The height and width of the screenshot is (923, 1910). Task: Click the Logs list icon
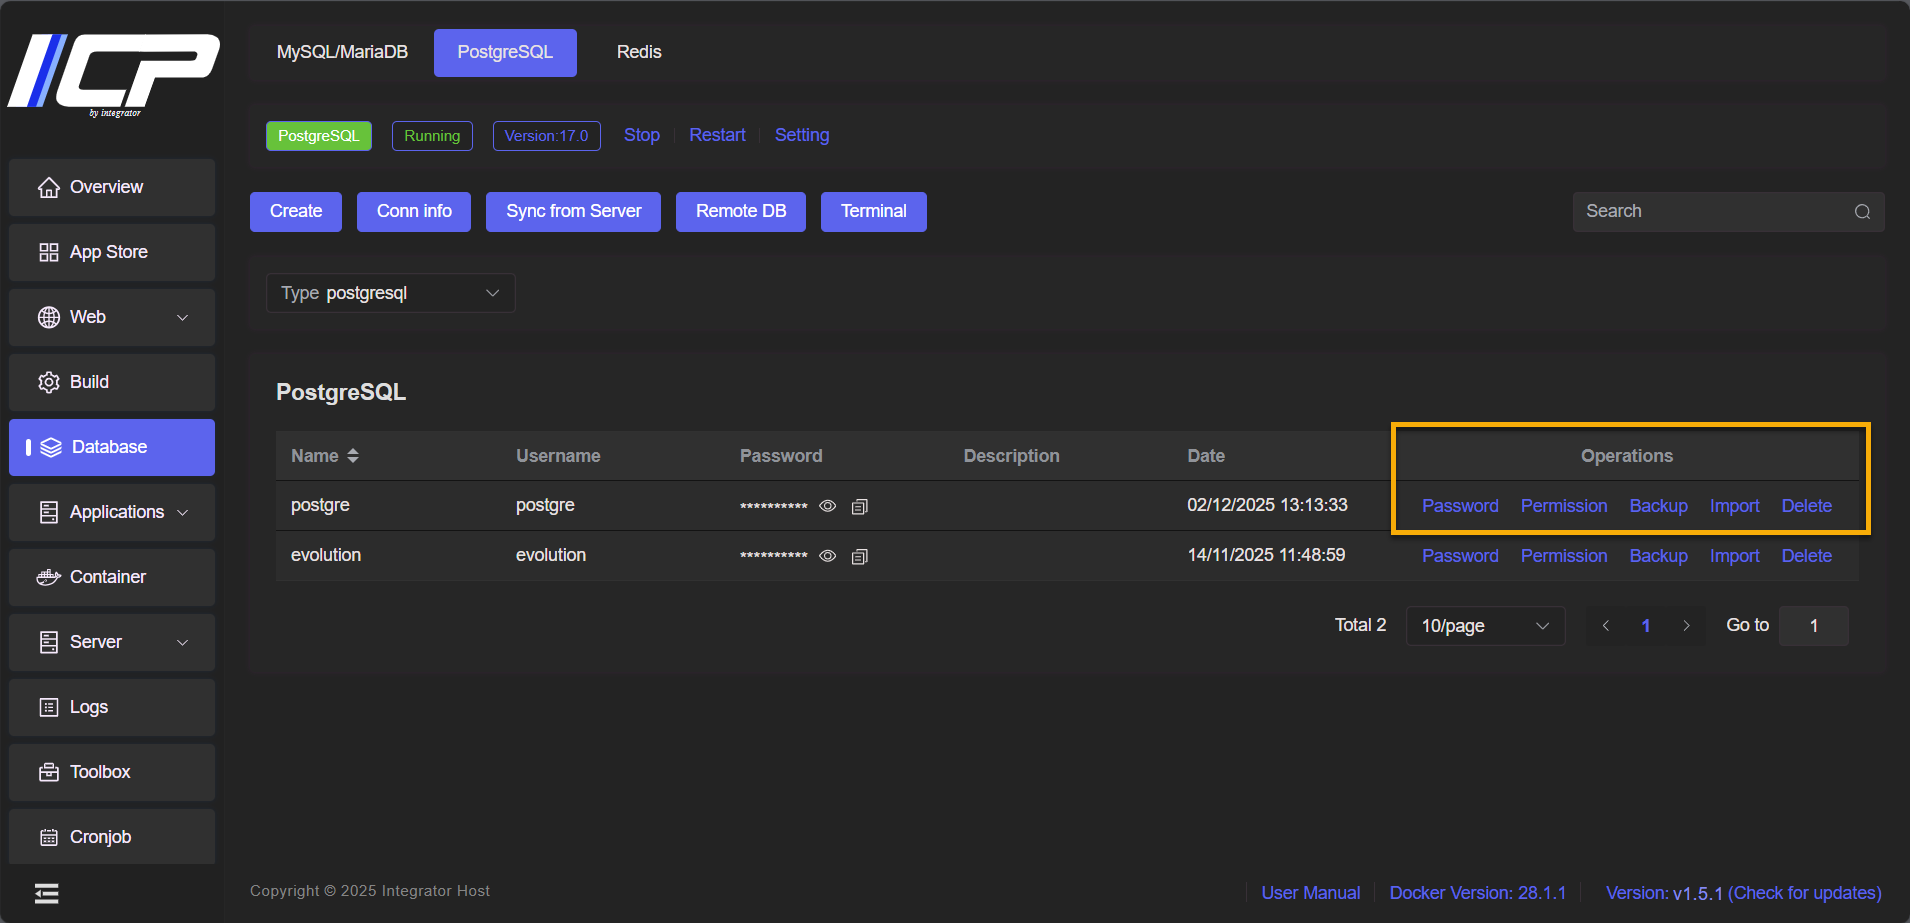(x=48, y=707)
